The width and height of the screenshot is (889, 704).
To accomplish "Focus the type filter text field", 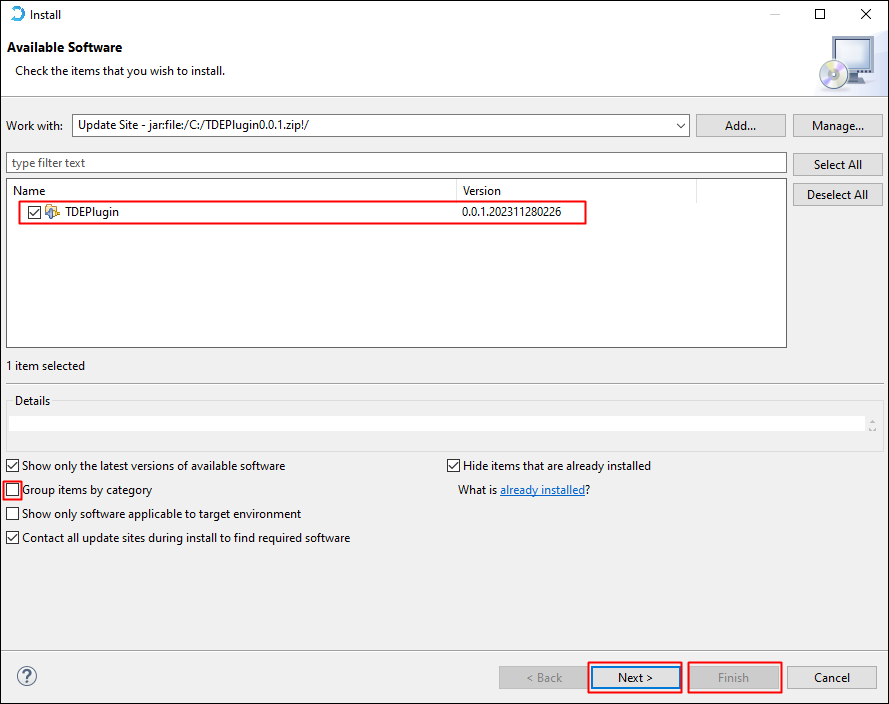I will [396, 163].
